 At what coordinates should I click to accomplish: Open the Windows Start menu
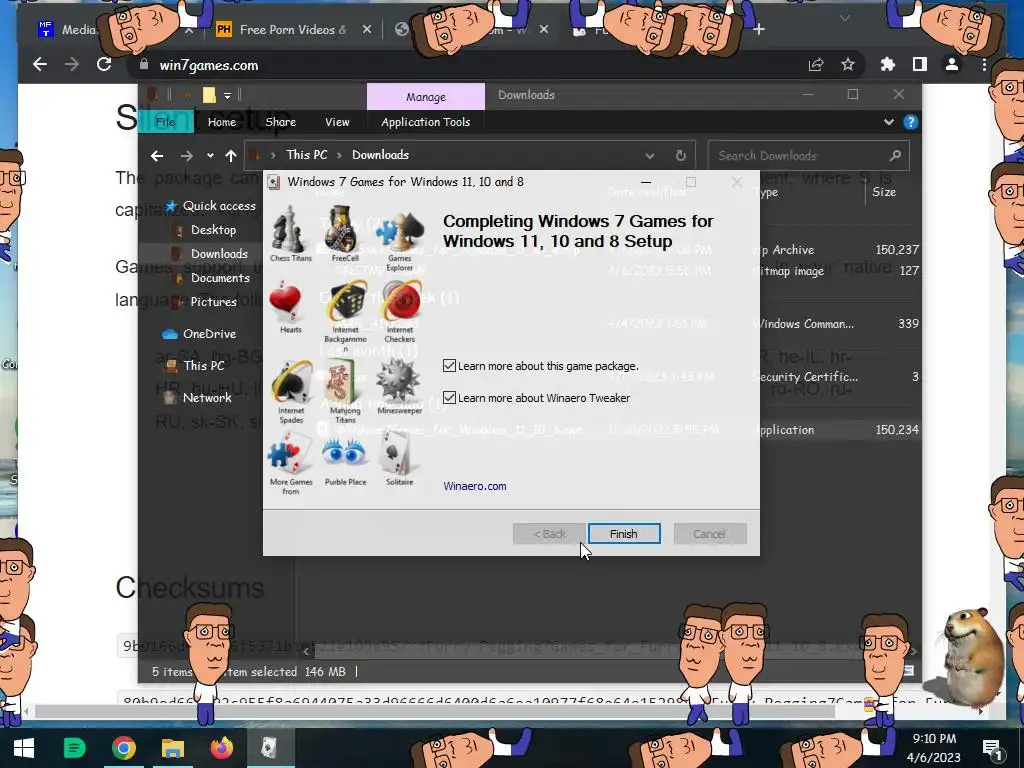[24, 748]
